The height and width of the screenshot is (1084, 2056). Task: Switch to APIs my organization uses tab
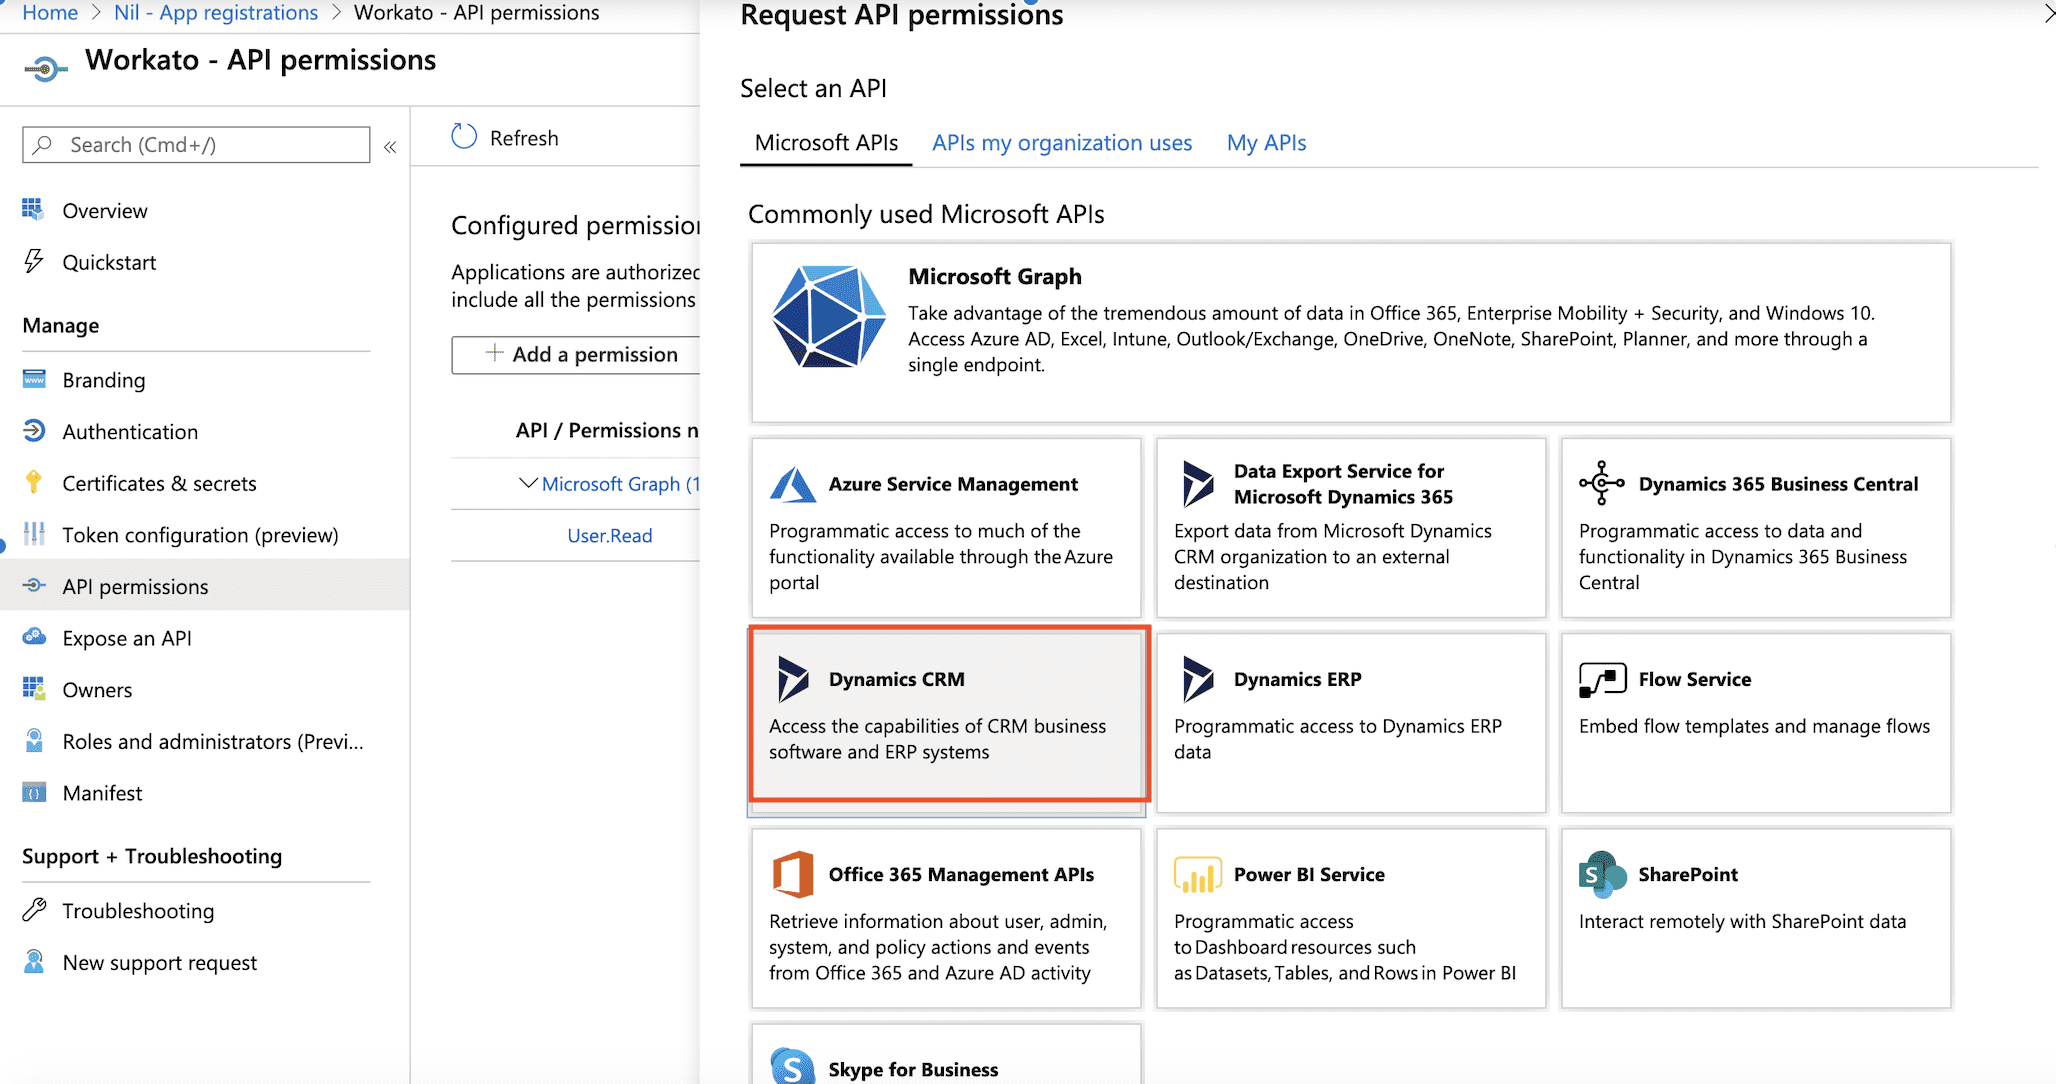(x=1061, y=142)
